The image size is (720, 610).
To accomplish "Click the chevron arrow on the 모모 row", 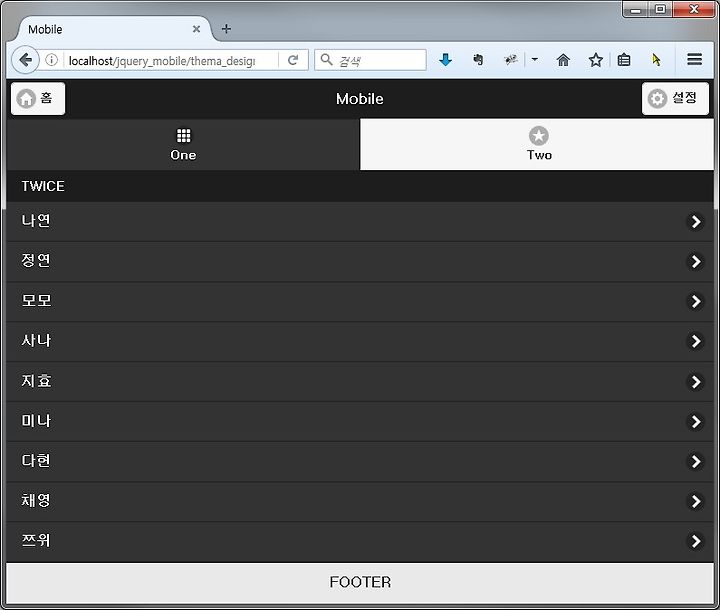I will coord(696,301).
